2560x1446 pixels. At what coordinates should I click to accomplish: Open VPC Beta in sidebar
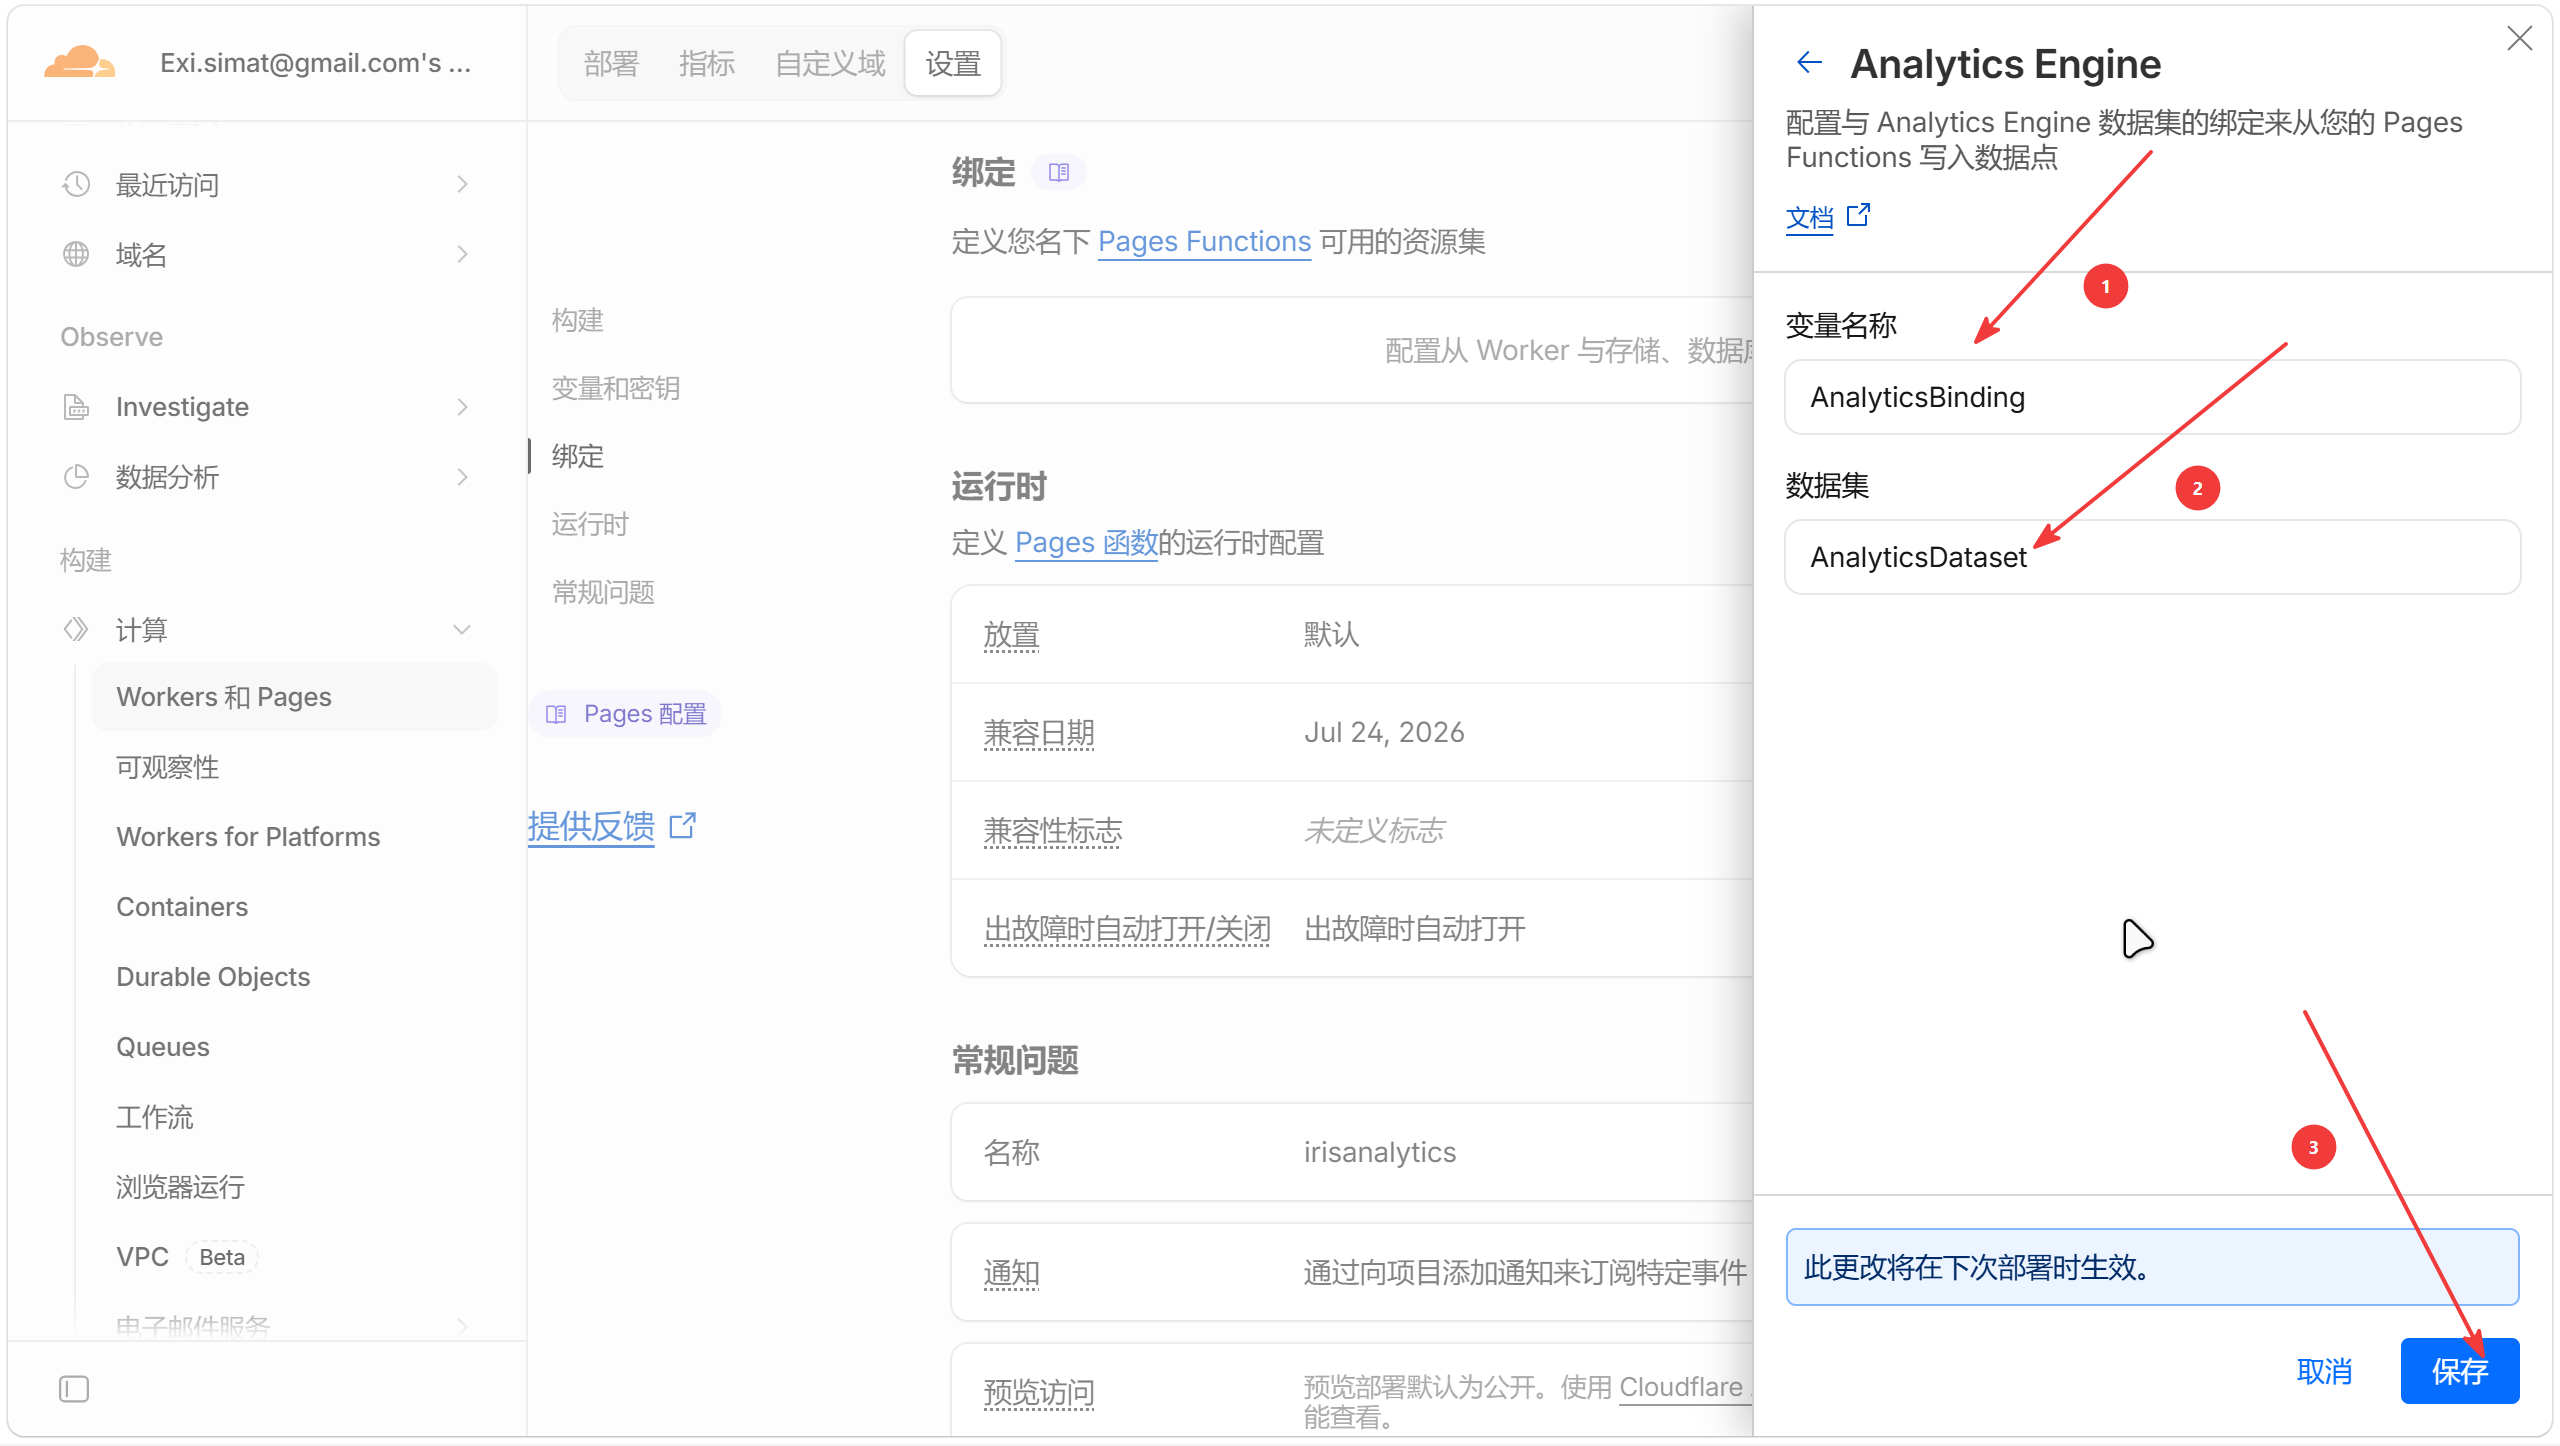[186, 1257]
